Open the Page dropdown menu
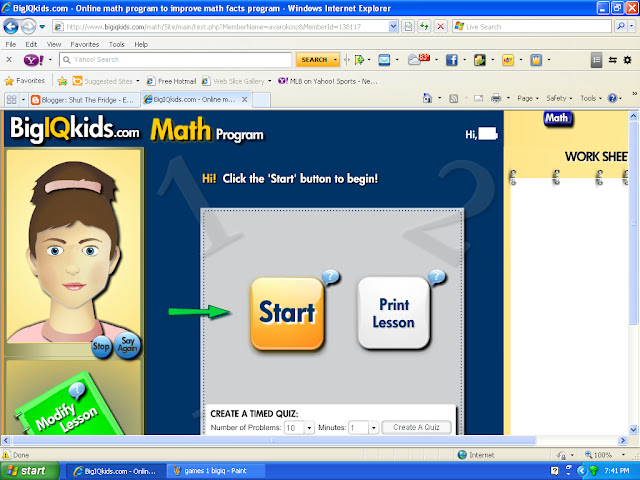 (x=528, y=98)
